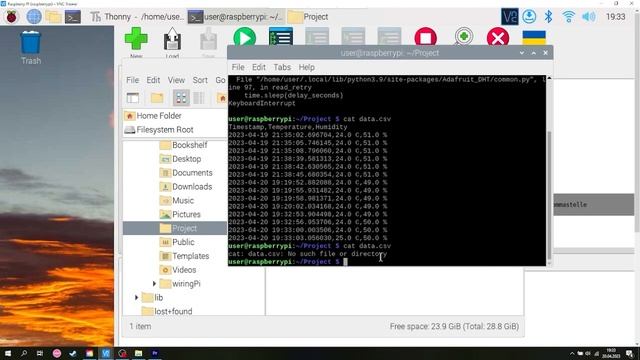Screen dimensions: 640x360
Task: Open the Wi-Fi network tray menu
Action: (x=568, y=17)
